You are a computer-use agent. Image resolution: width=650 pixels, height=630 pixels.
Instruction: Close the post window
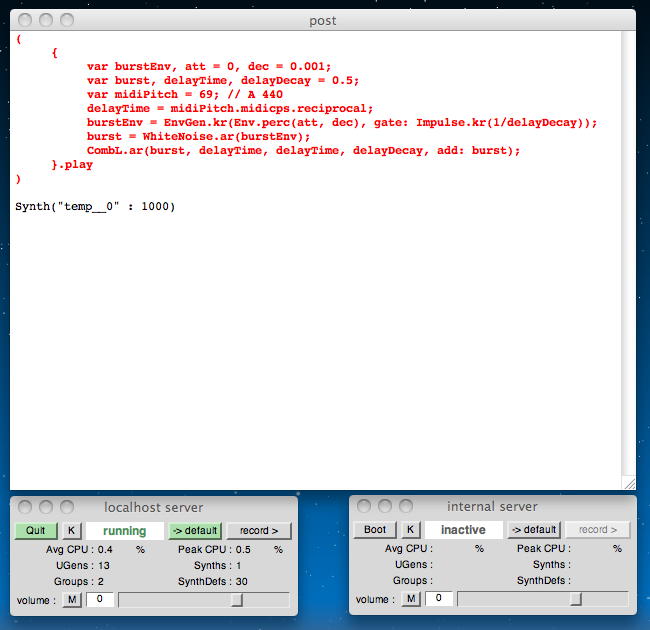point(25,19)
